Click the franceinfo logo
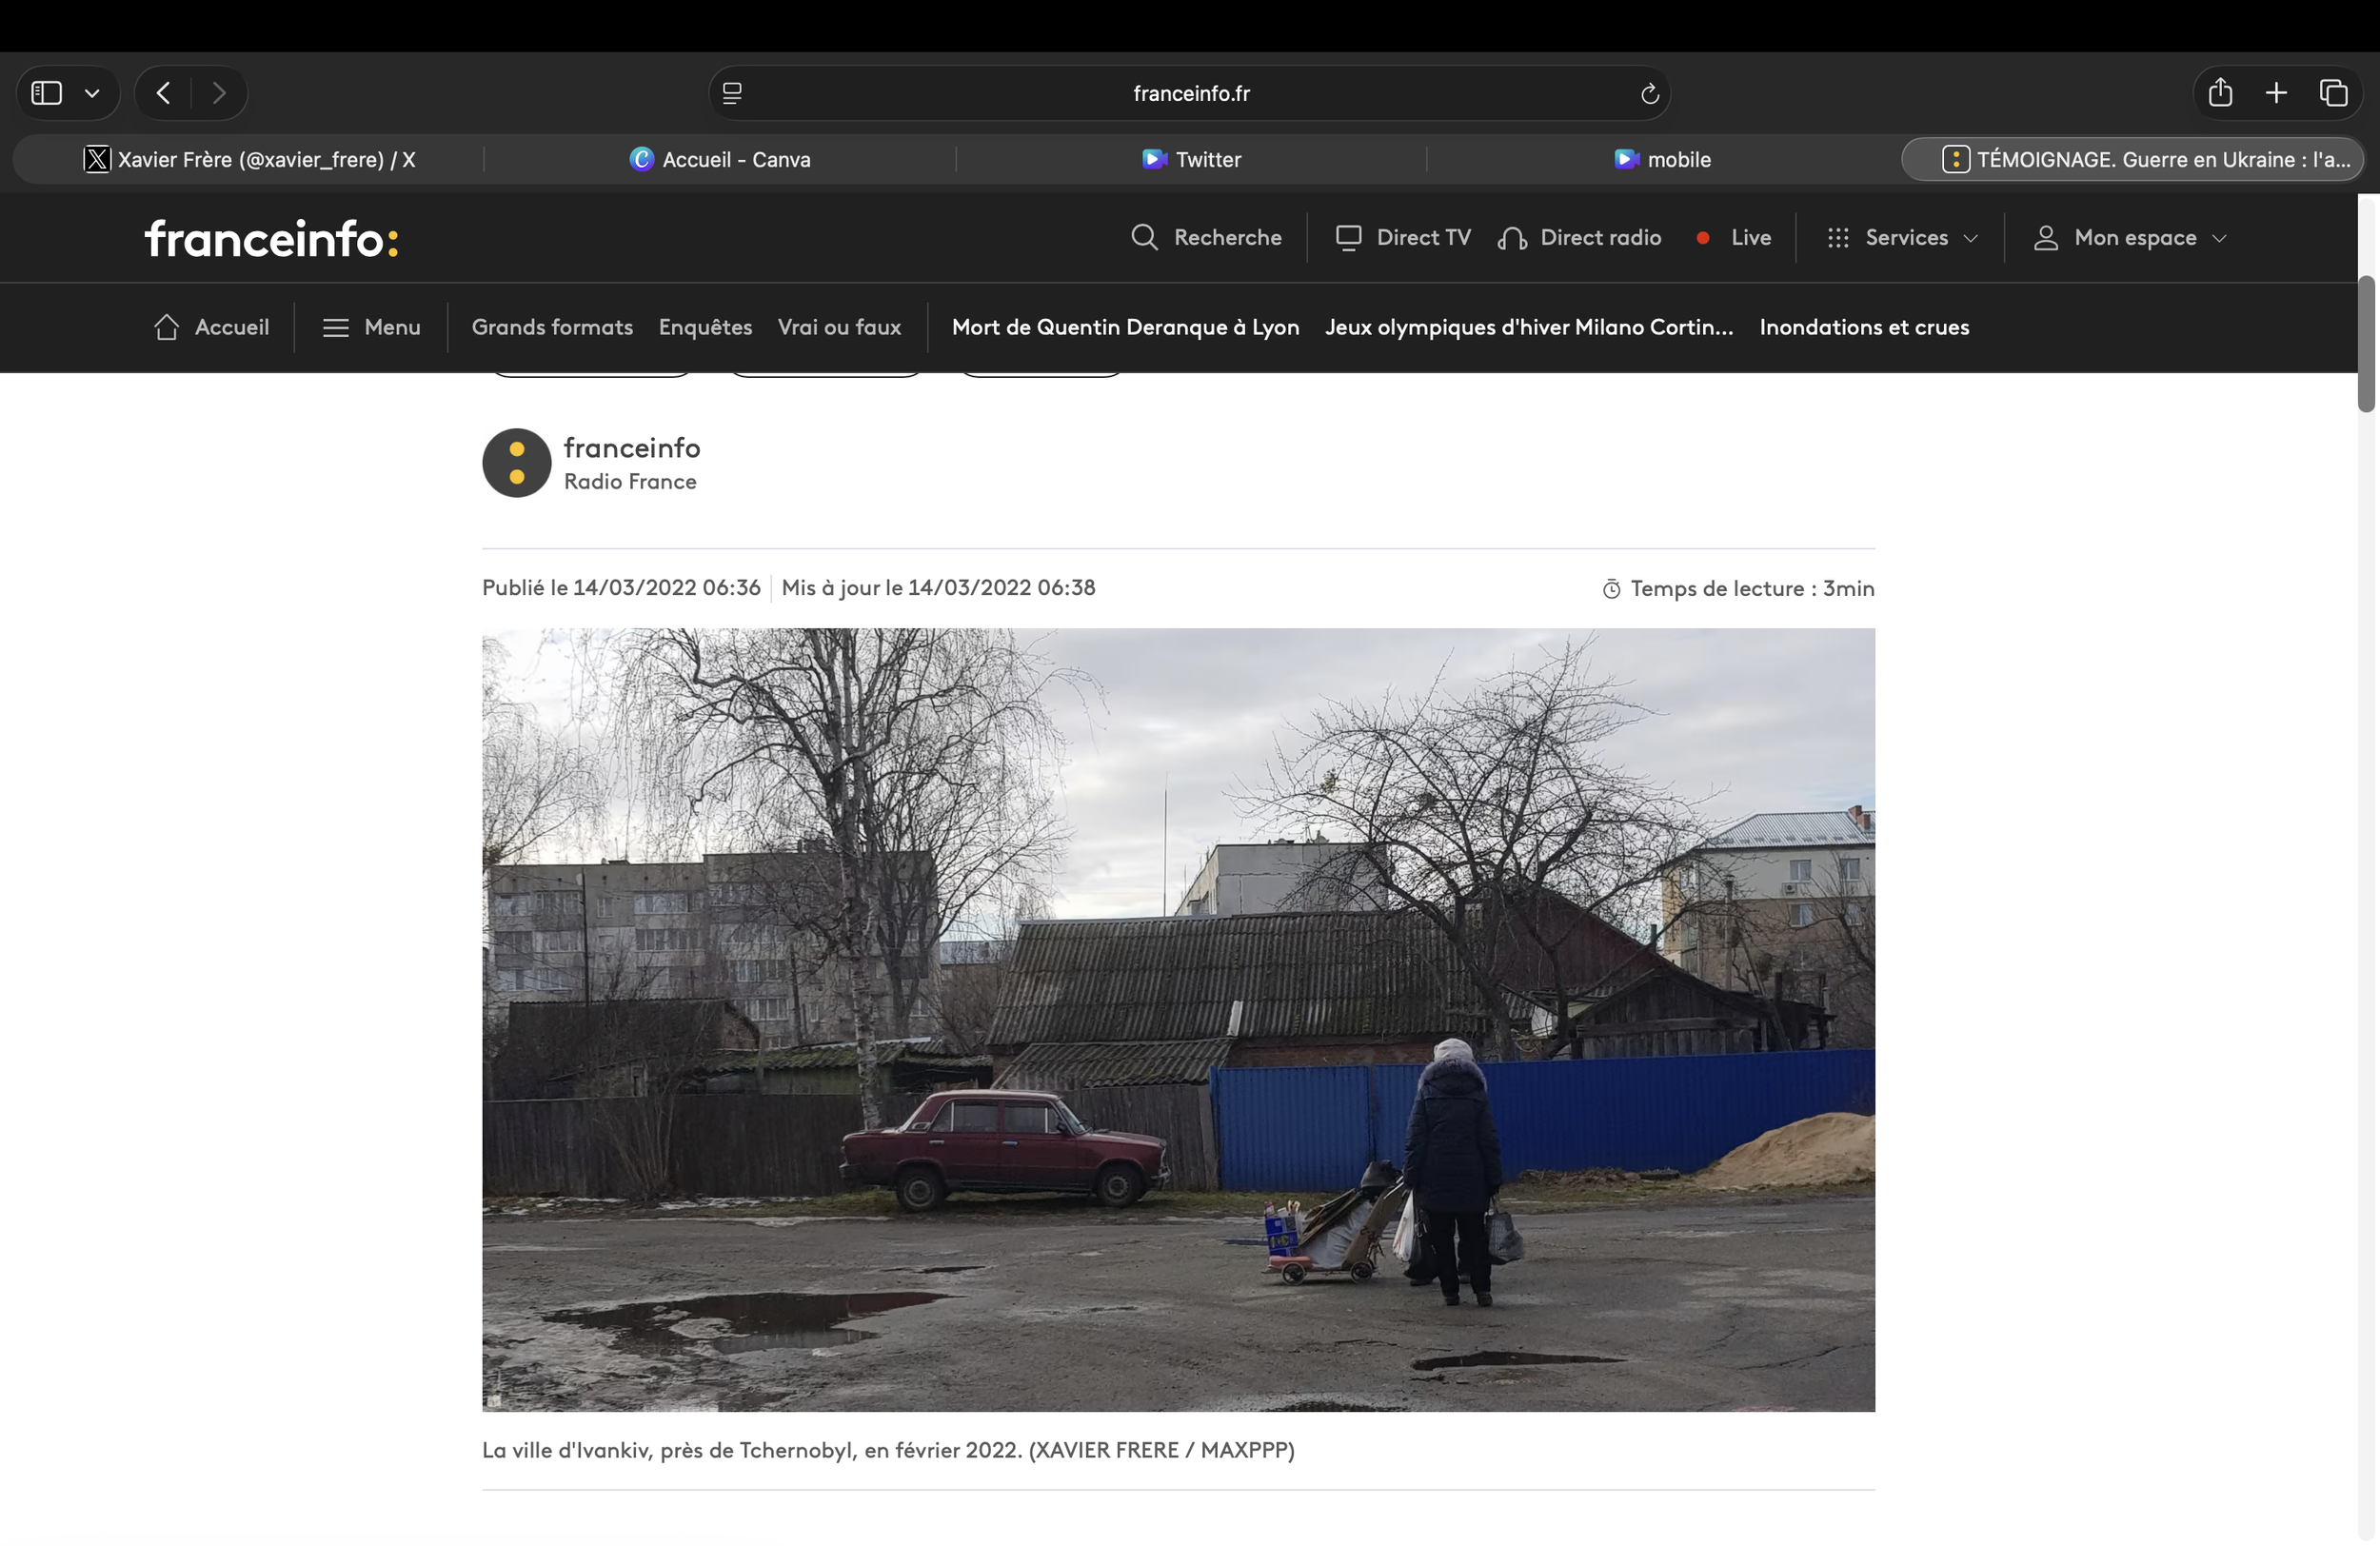 coord(271,239)
